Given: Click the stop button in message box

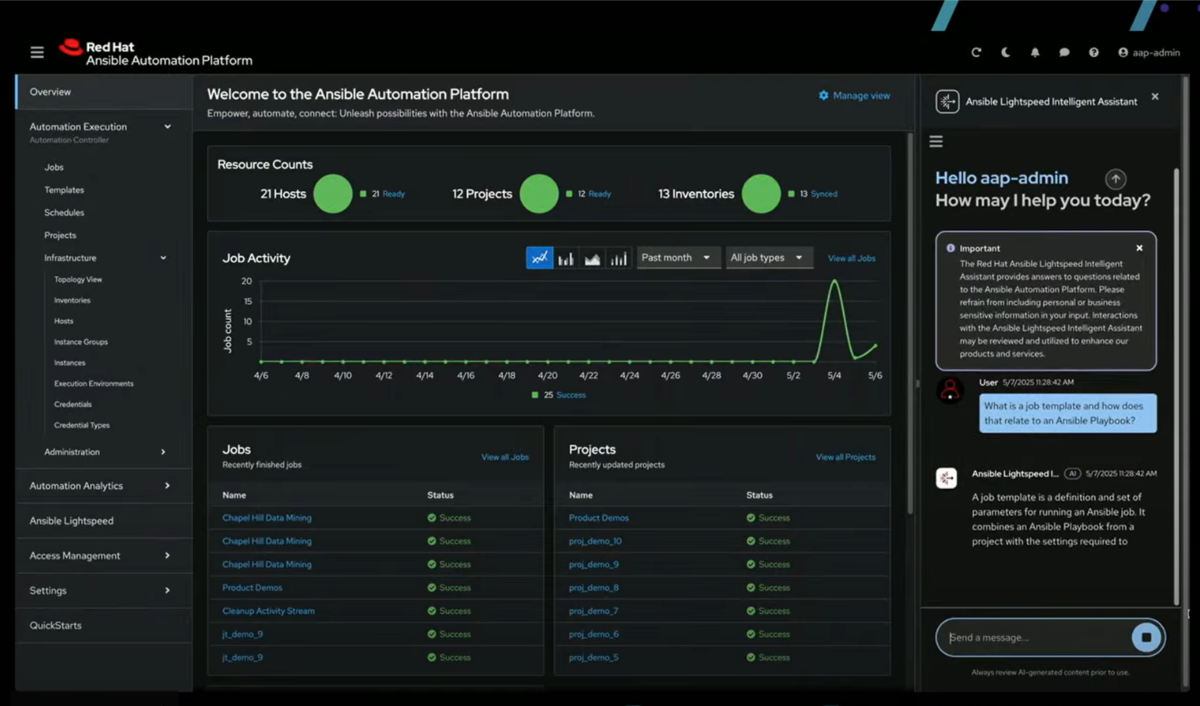Looking at the screenshot, I should coord(1146,637).
